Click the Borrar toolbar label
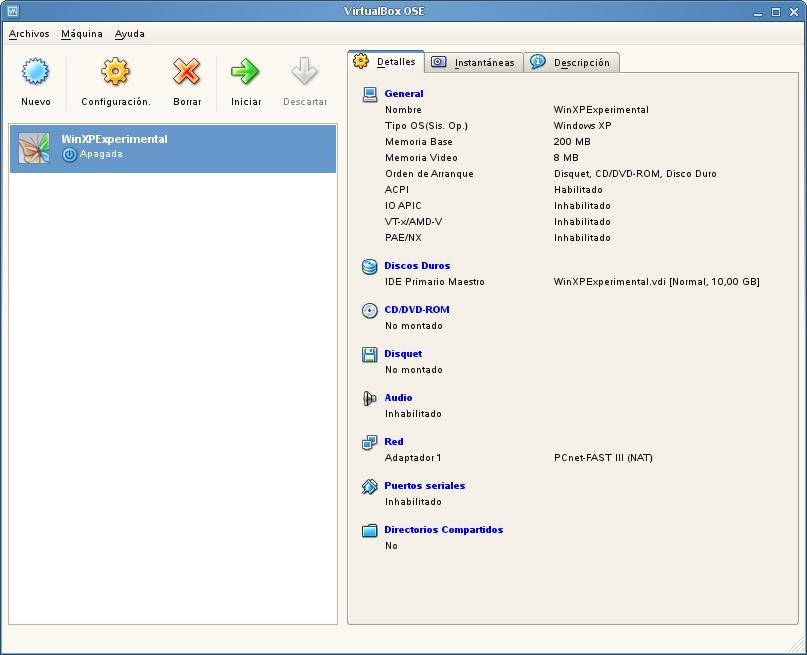The width and height of the screenshot is (807, 655). point(187,101)
